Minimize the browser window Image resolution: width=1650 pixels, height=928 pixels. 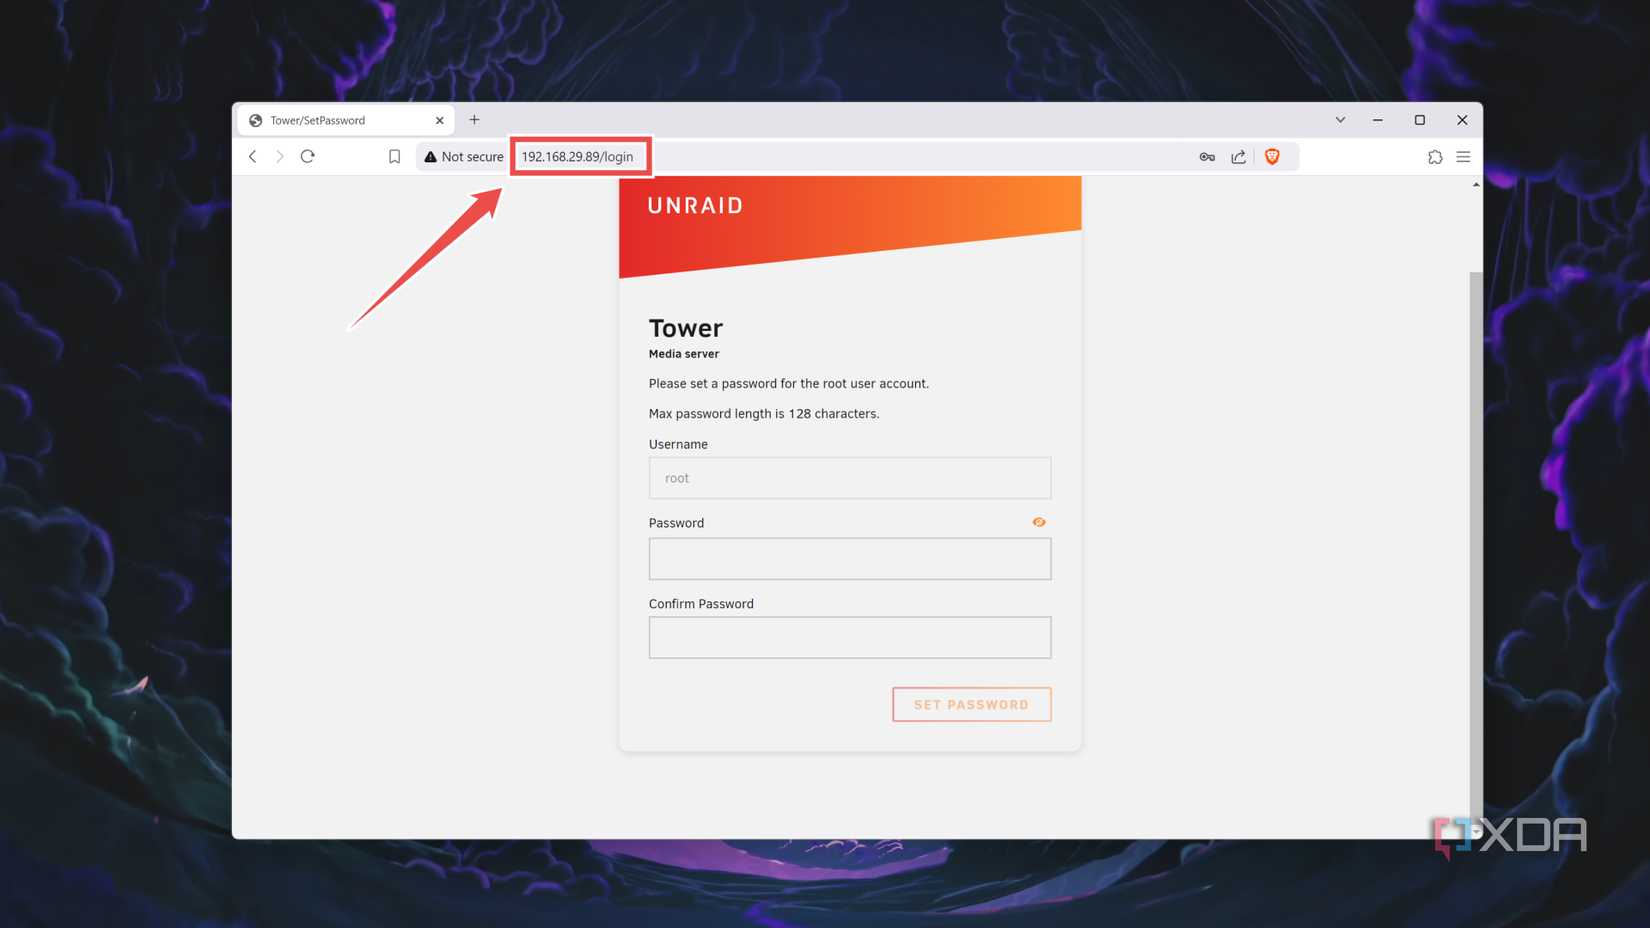pyautogui.click(x=1378, y=120)
